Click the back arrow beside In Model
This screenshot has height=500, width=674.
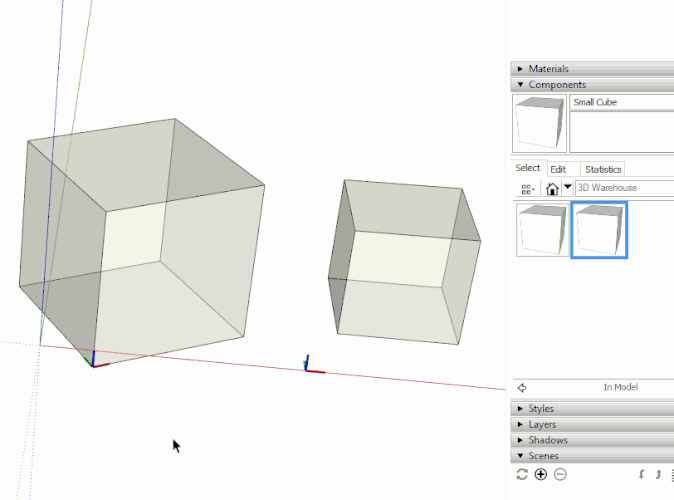[x=522, y=388]
